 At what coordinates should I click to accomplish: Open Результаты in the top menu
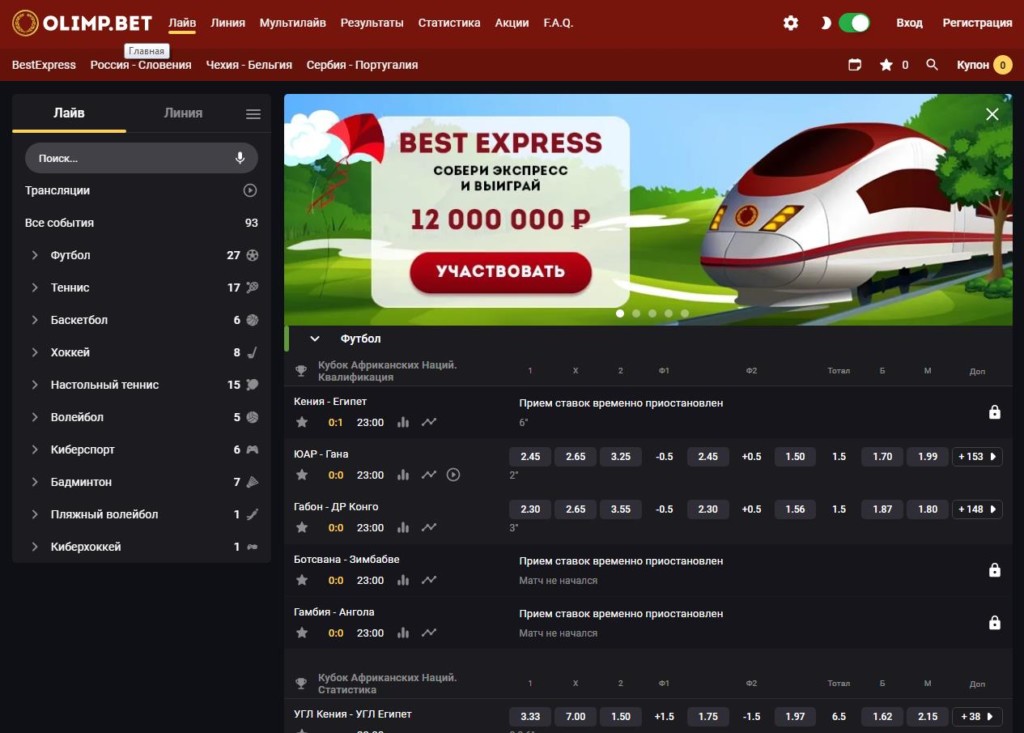click(372, 23)
